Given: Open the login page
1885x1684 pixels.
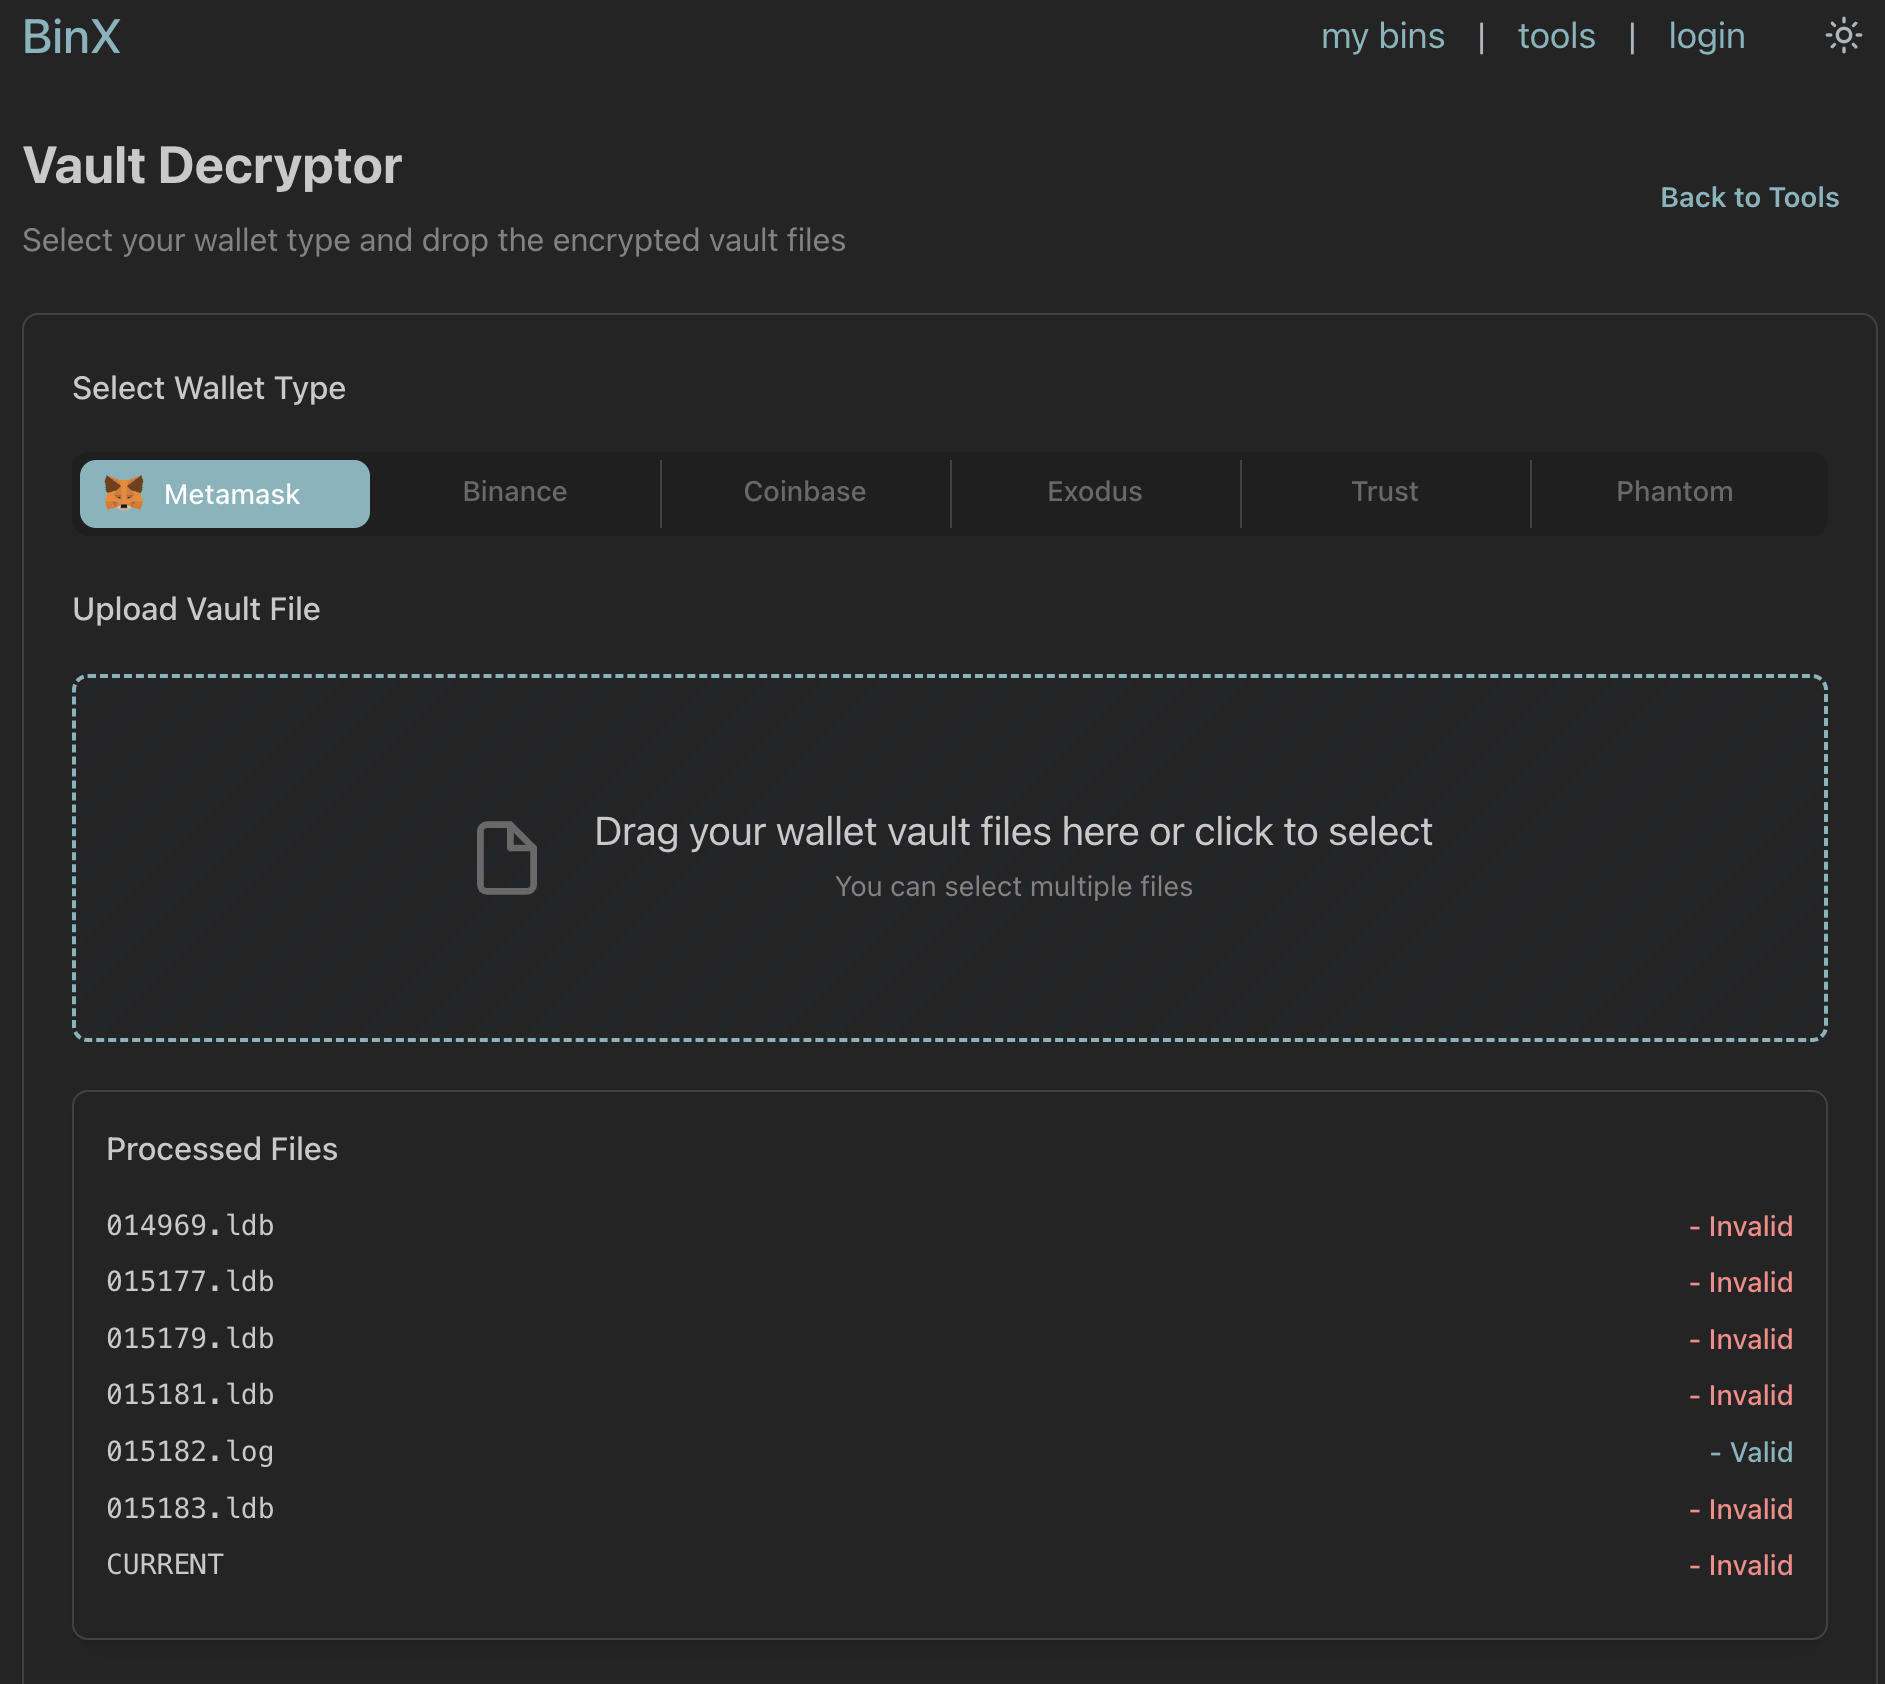Looking at the screenshot, I should click(1706, 37).
